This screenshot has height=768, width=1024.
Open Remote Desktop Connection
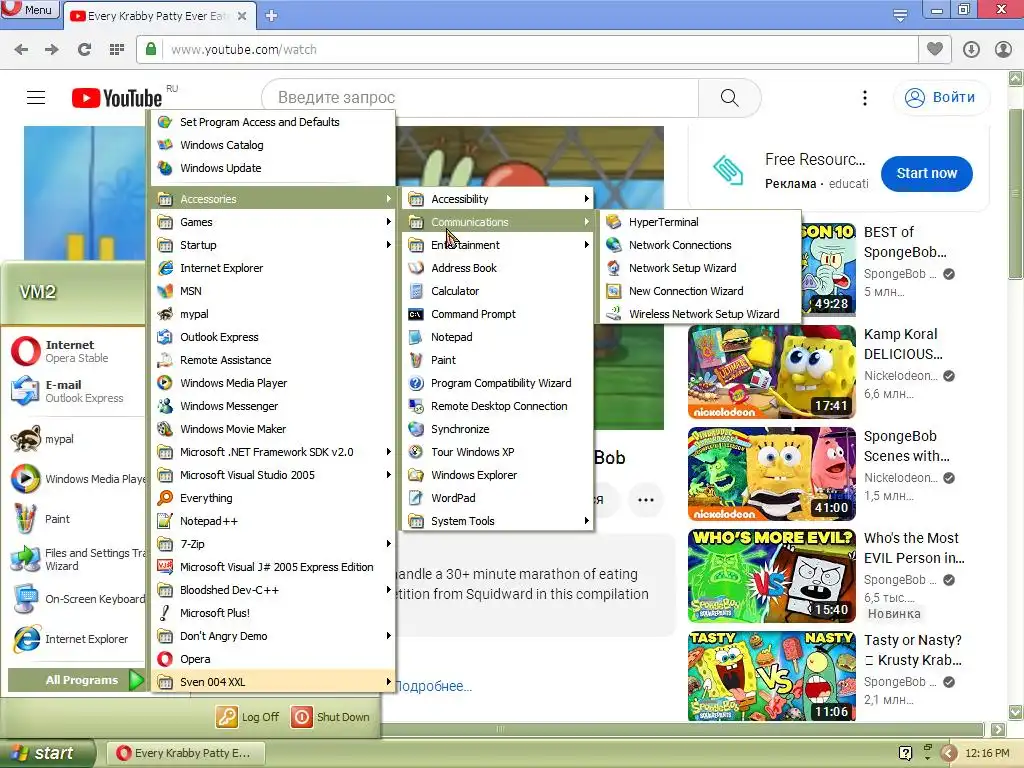498,406
